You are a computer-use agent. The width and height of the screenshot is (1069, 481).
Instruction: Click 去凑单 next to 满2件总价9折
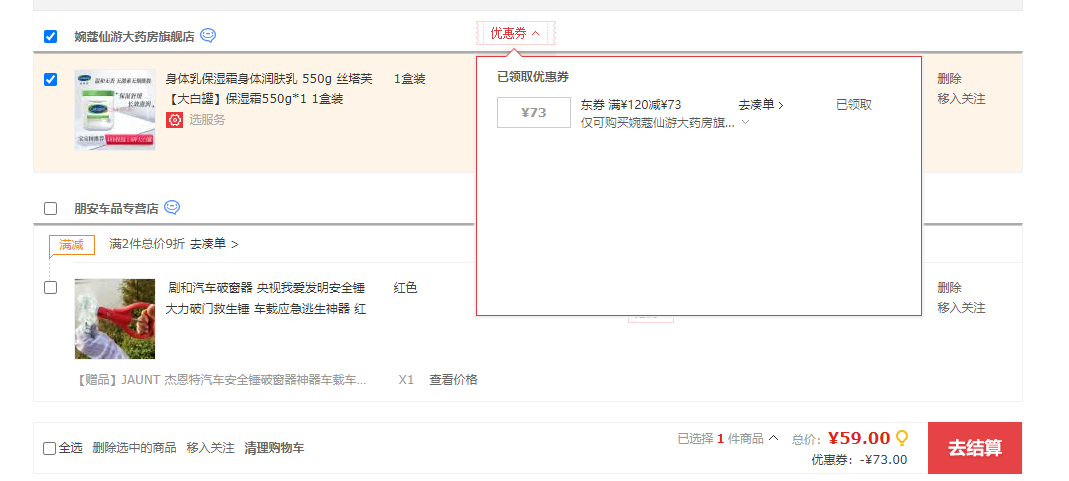pyautogui.click(x=214, y=244)
